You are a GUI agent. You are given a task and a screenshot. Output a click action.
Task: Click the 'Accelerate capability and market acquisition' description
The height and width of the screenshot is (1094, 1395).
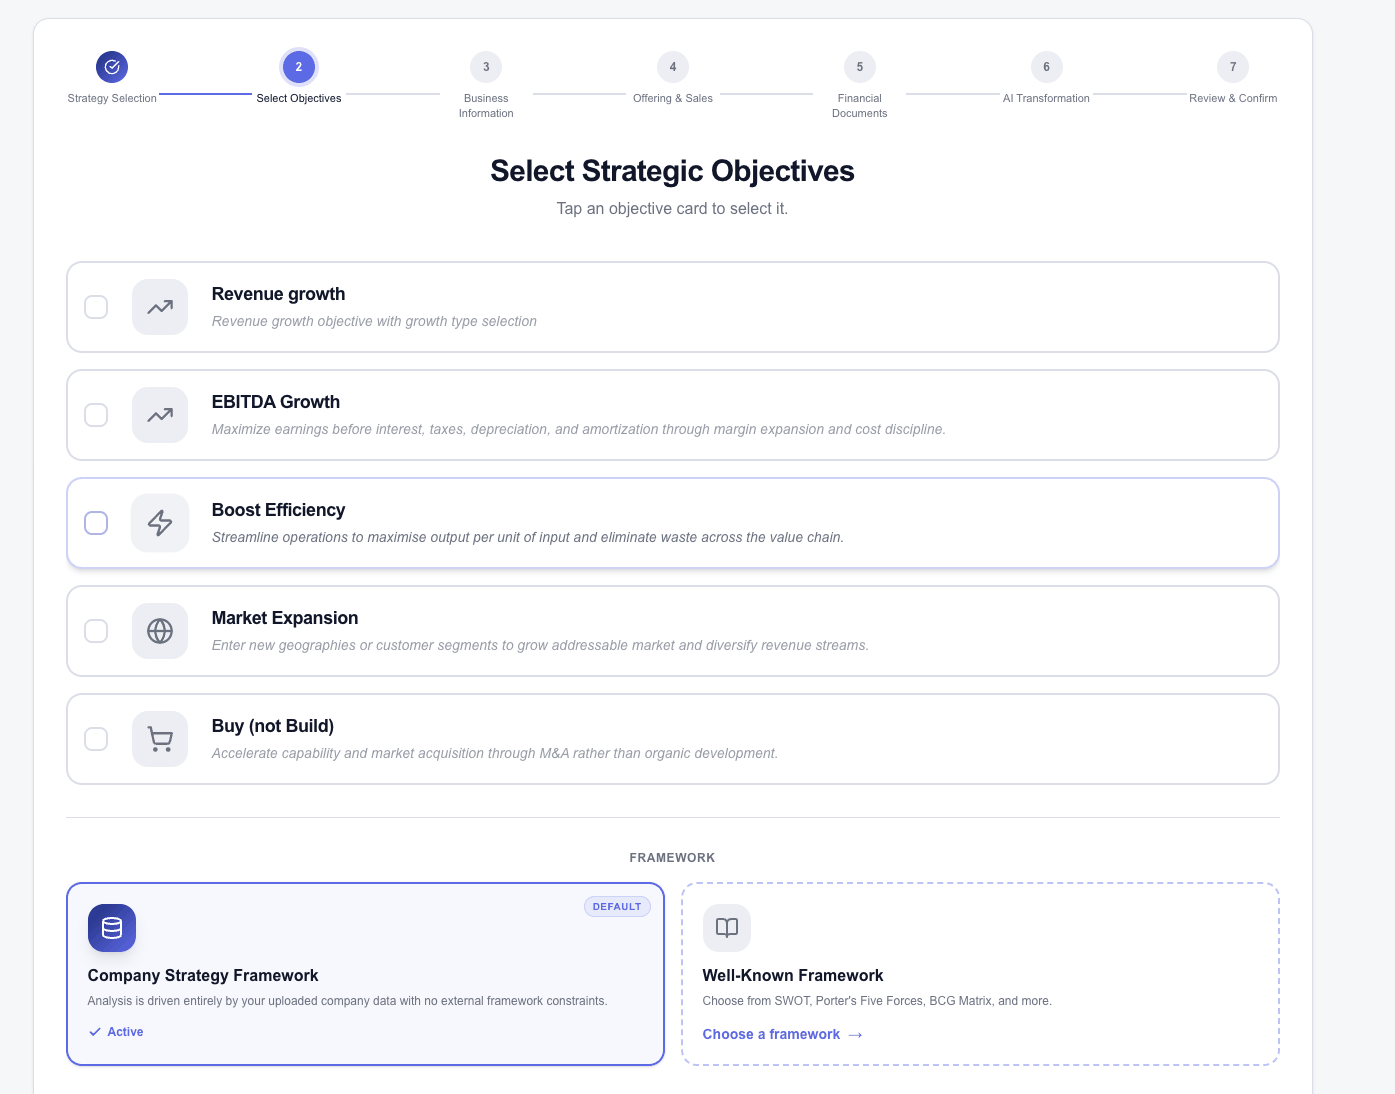click(x=494, y=753)
